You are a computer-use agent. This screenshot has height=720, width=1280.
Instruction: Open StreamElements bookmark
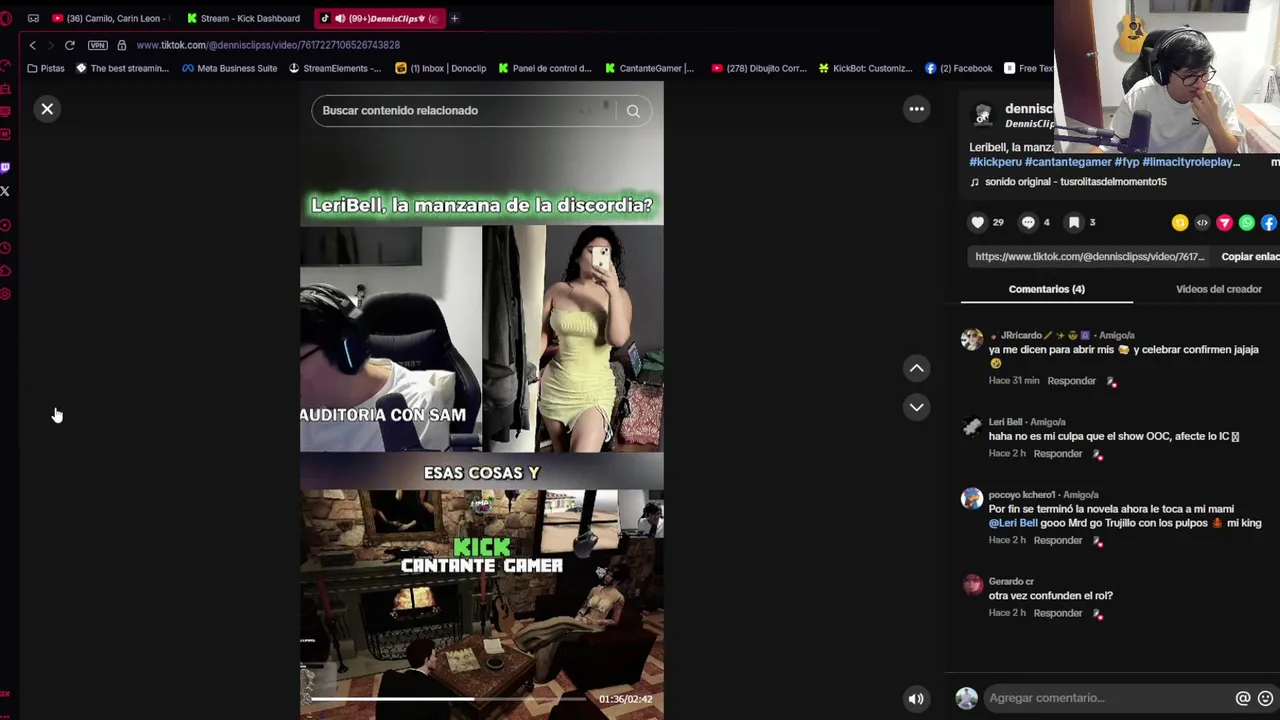pos(335,68)
